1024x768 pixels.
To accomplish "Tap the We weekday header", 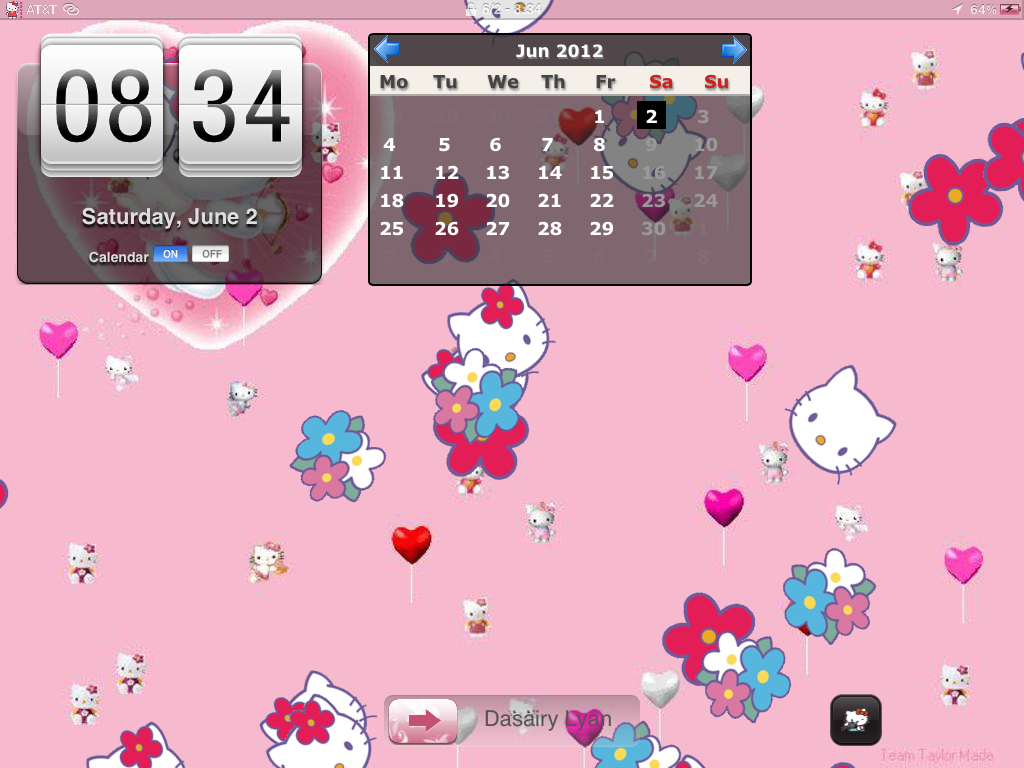I will [503, 82].
